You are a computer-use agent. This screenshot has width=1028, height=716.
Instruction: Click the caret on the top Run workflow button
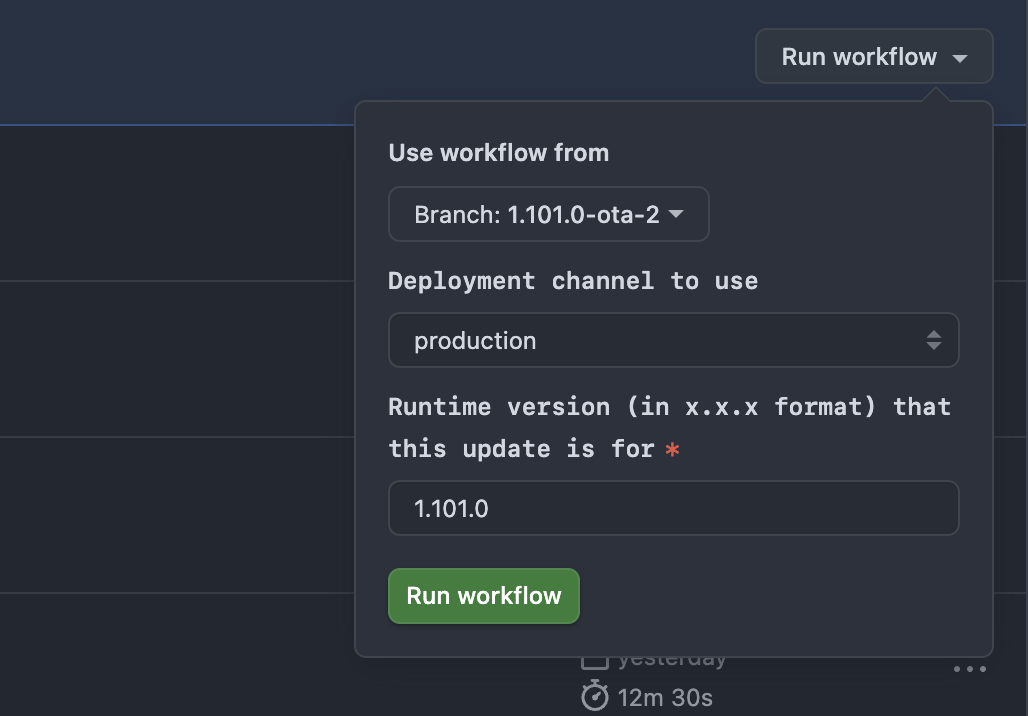959,57
